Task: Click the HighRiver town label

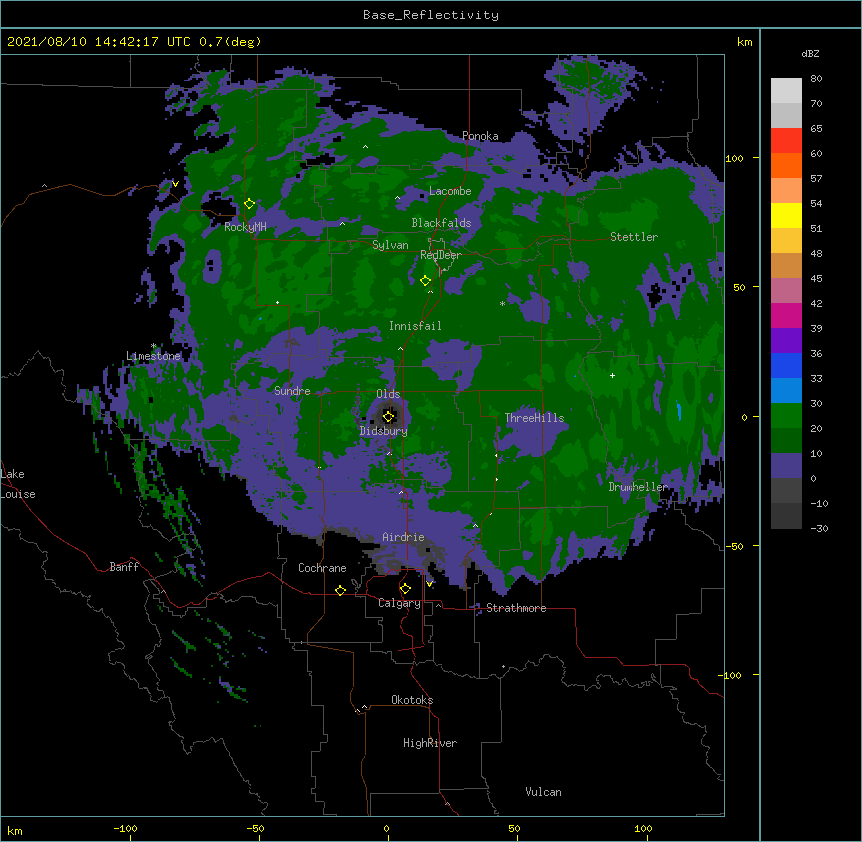Action: click(x=430, y=743)
